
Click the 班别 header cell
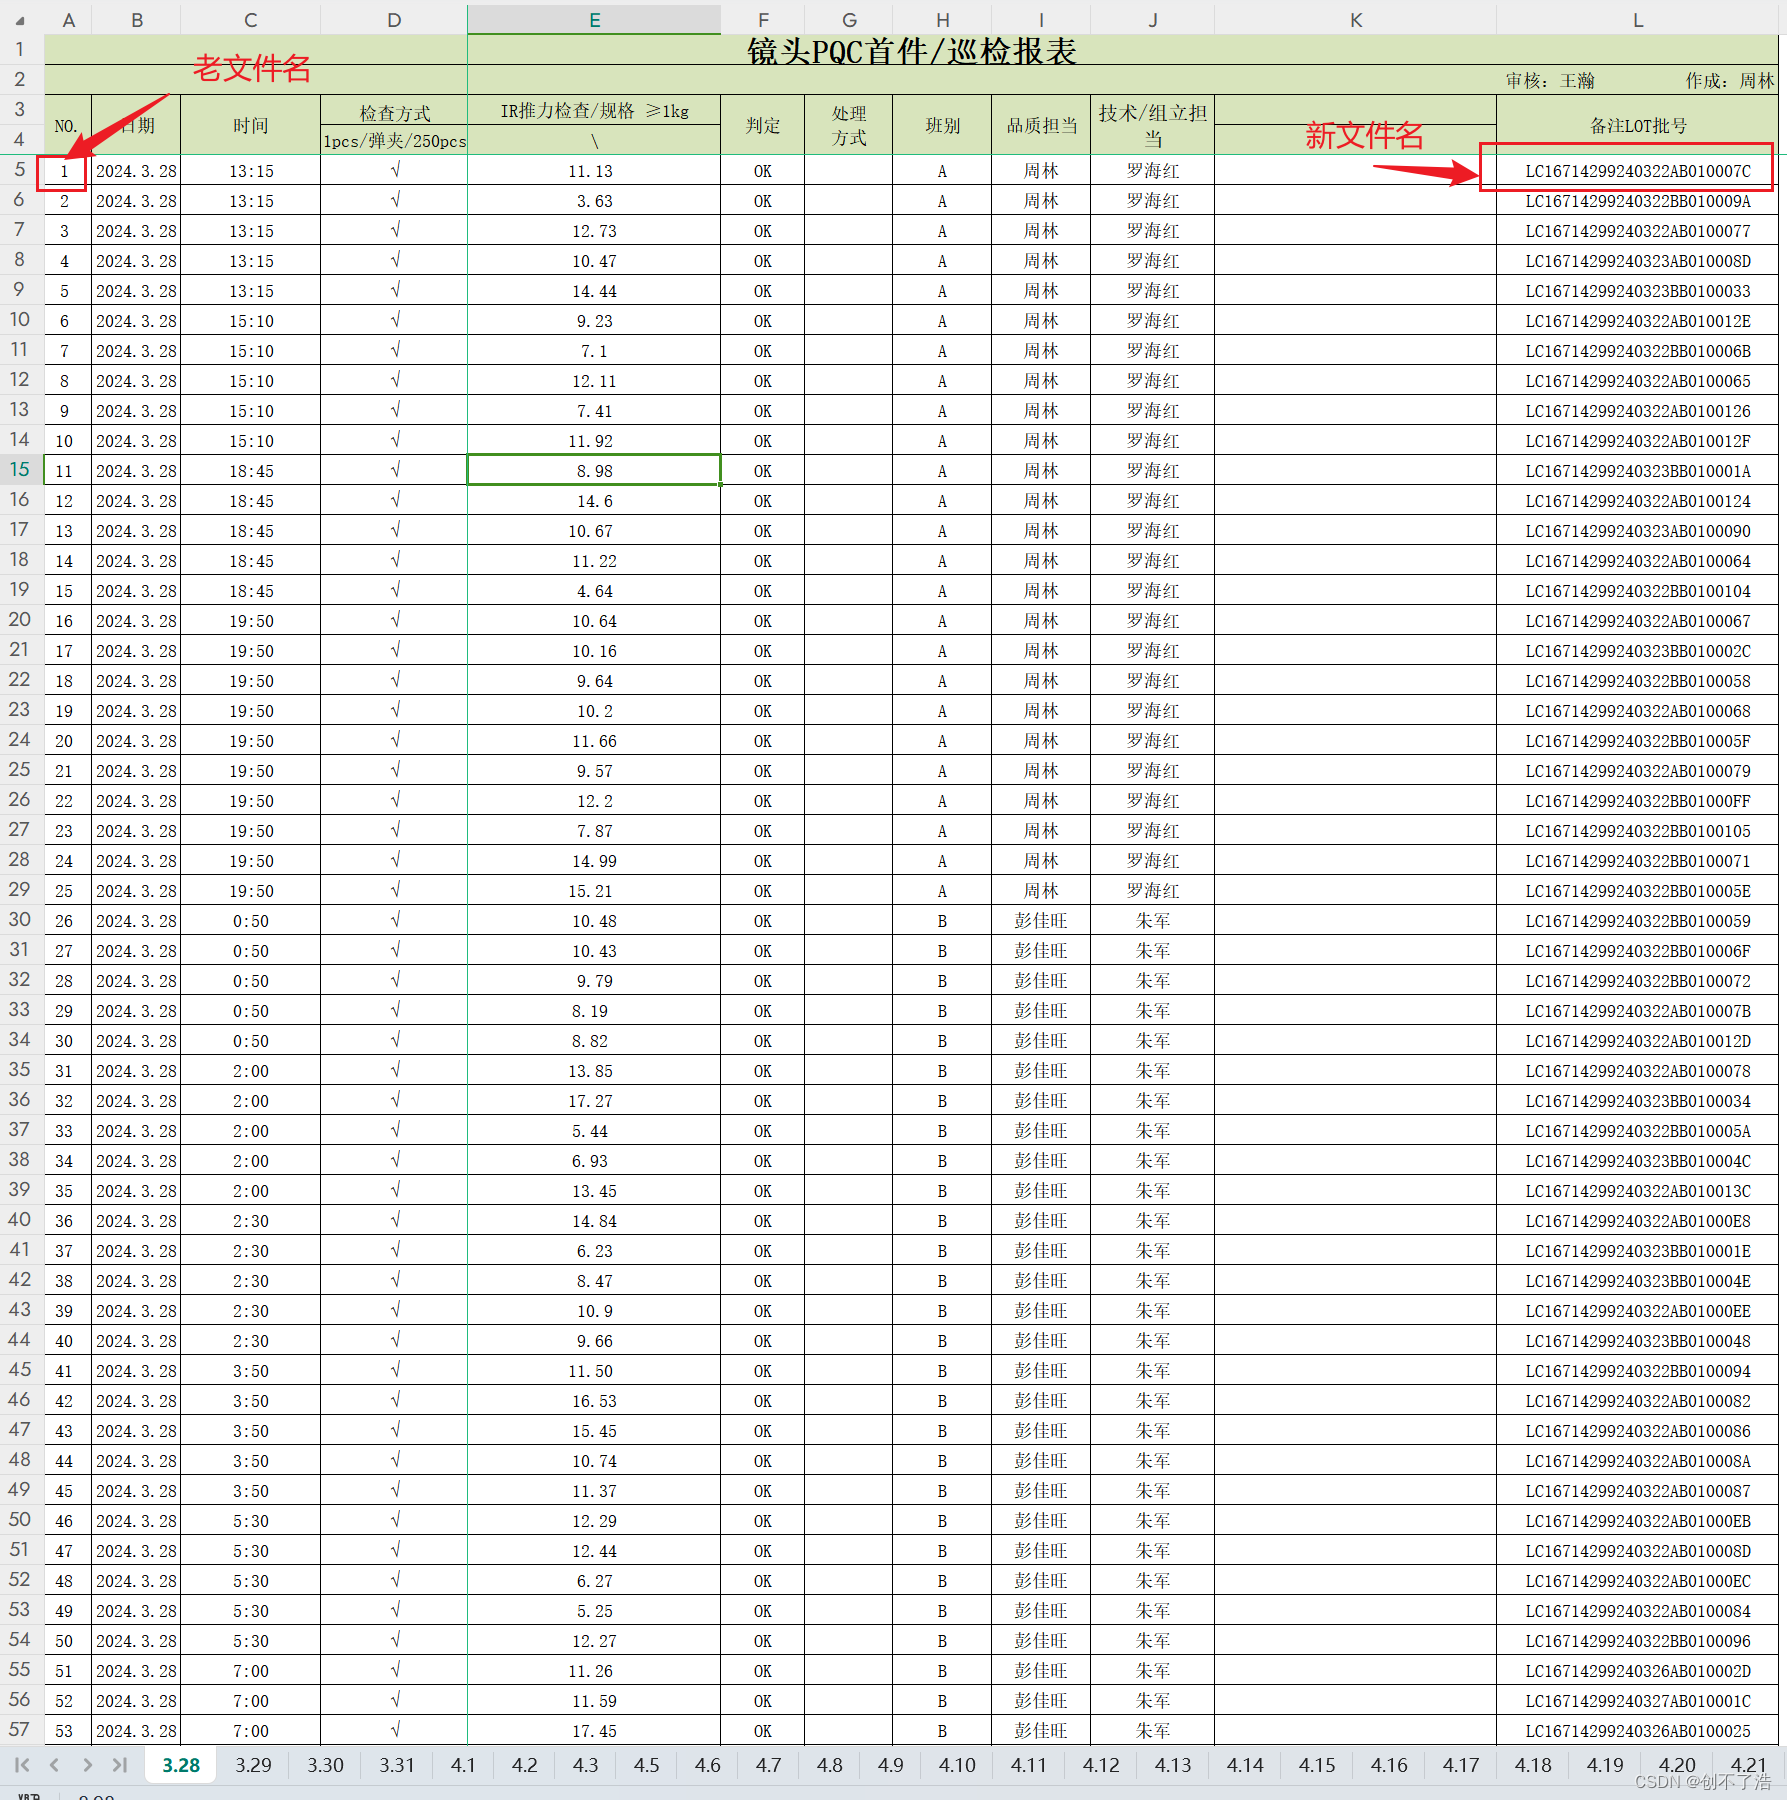coord(942,125)
